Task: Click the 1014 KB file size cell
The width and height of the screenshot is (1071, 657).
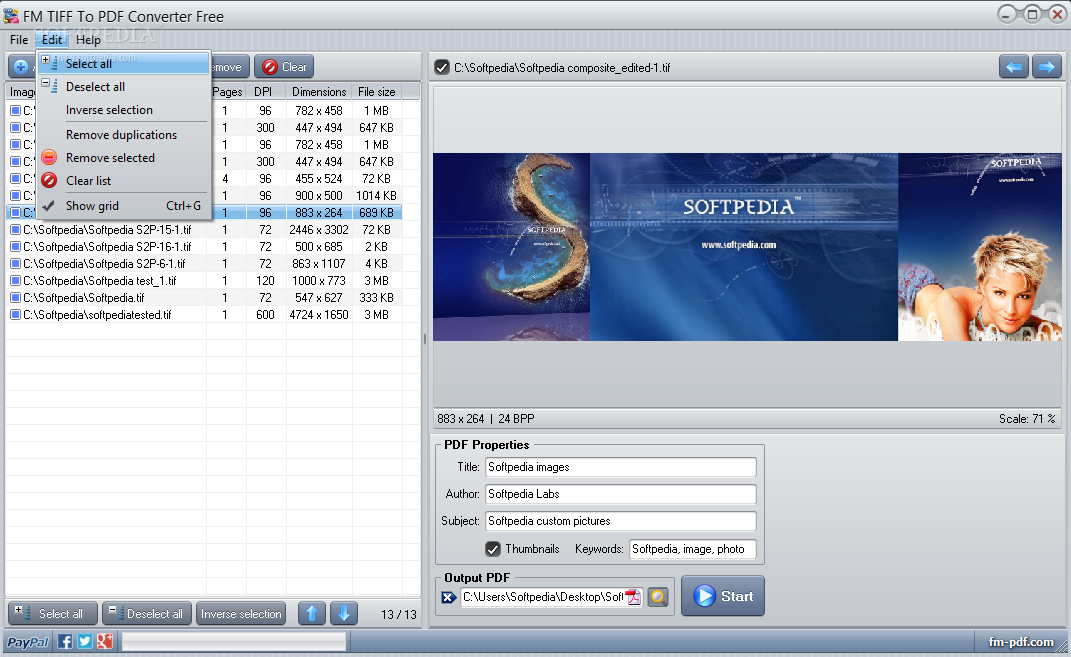Action: [x=376, y=195]
